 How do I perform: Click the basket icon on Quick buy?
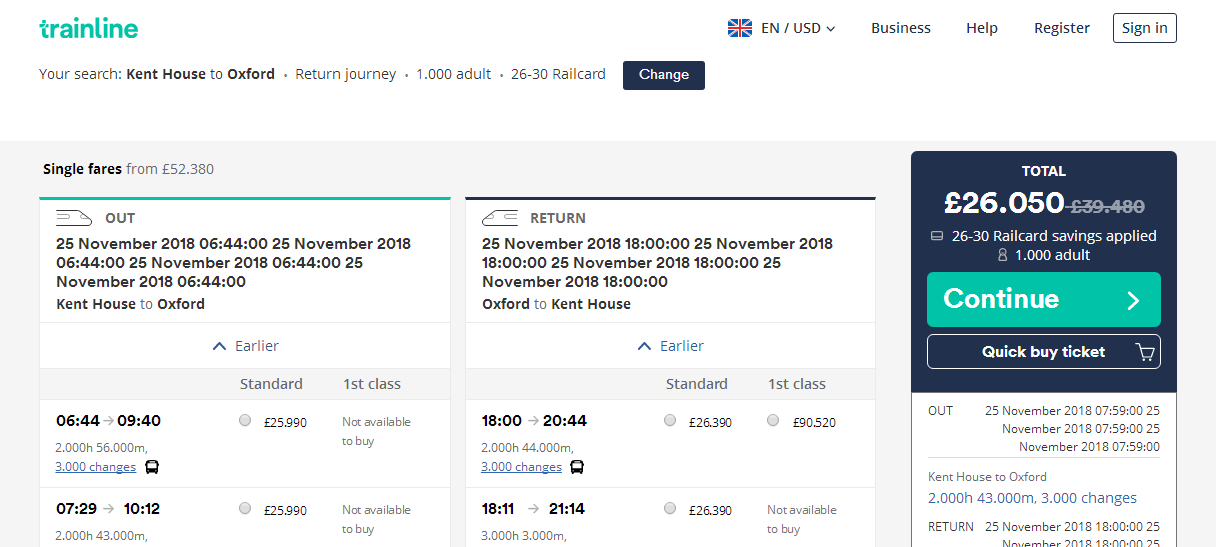pos(1145,352)
